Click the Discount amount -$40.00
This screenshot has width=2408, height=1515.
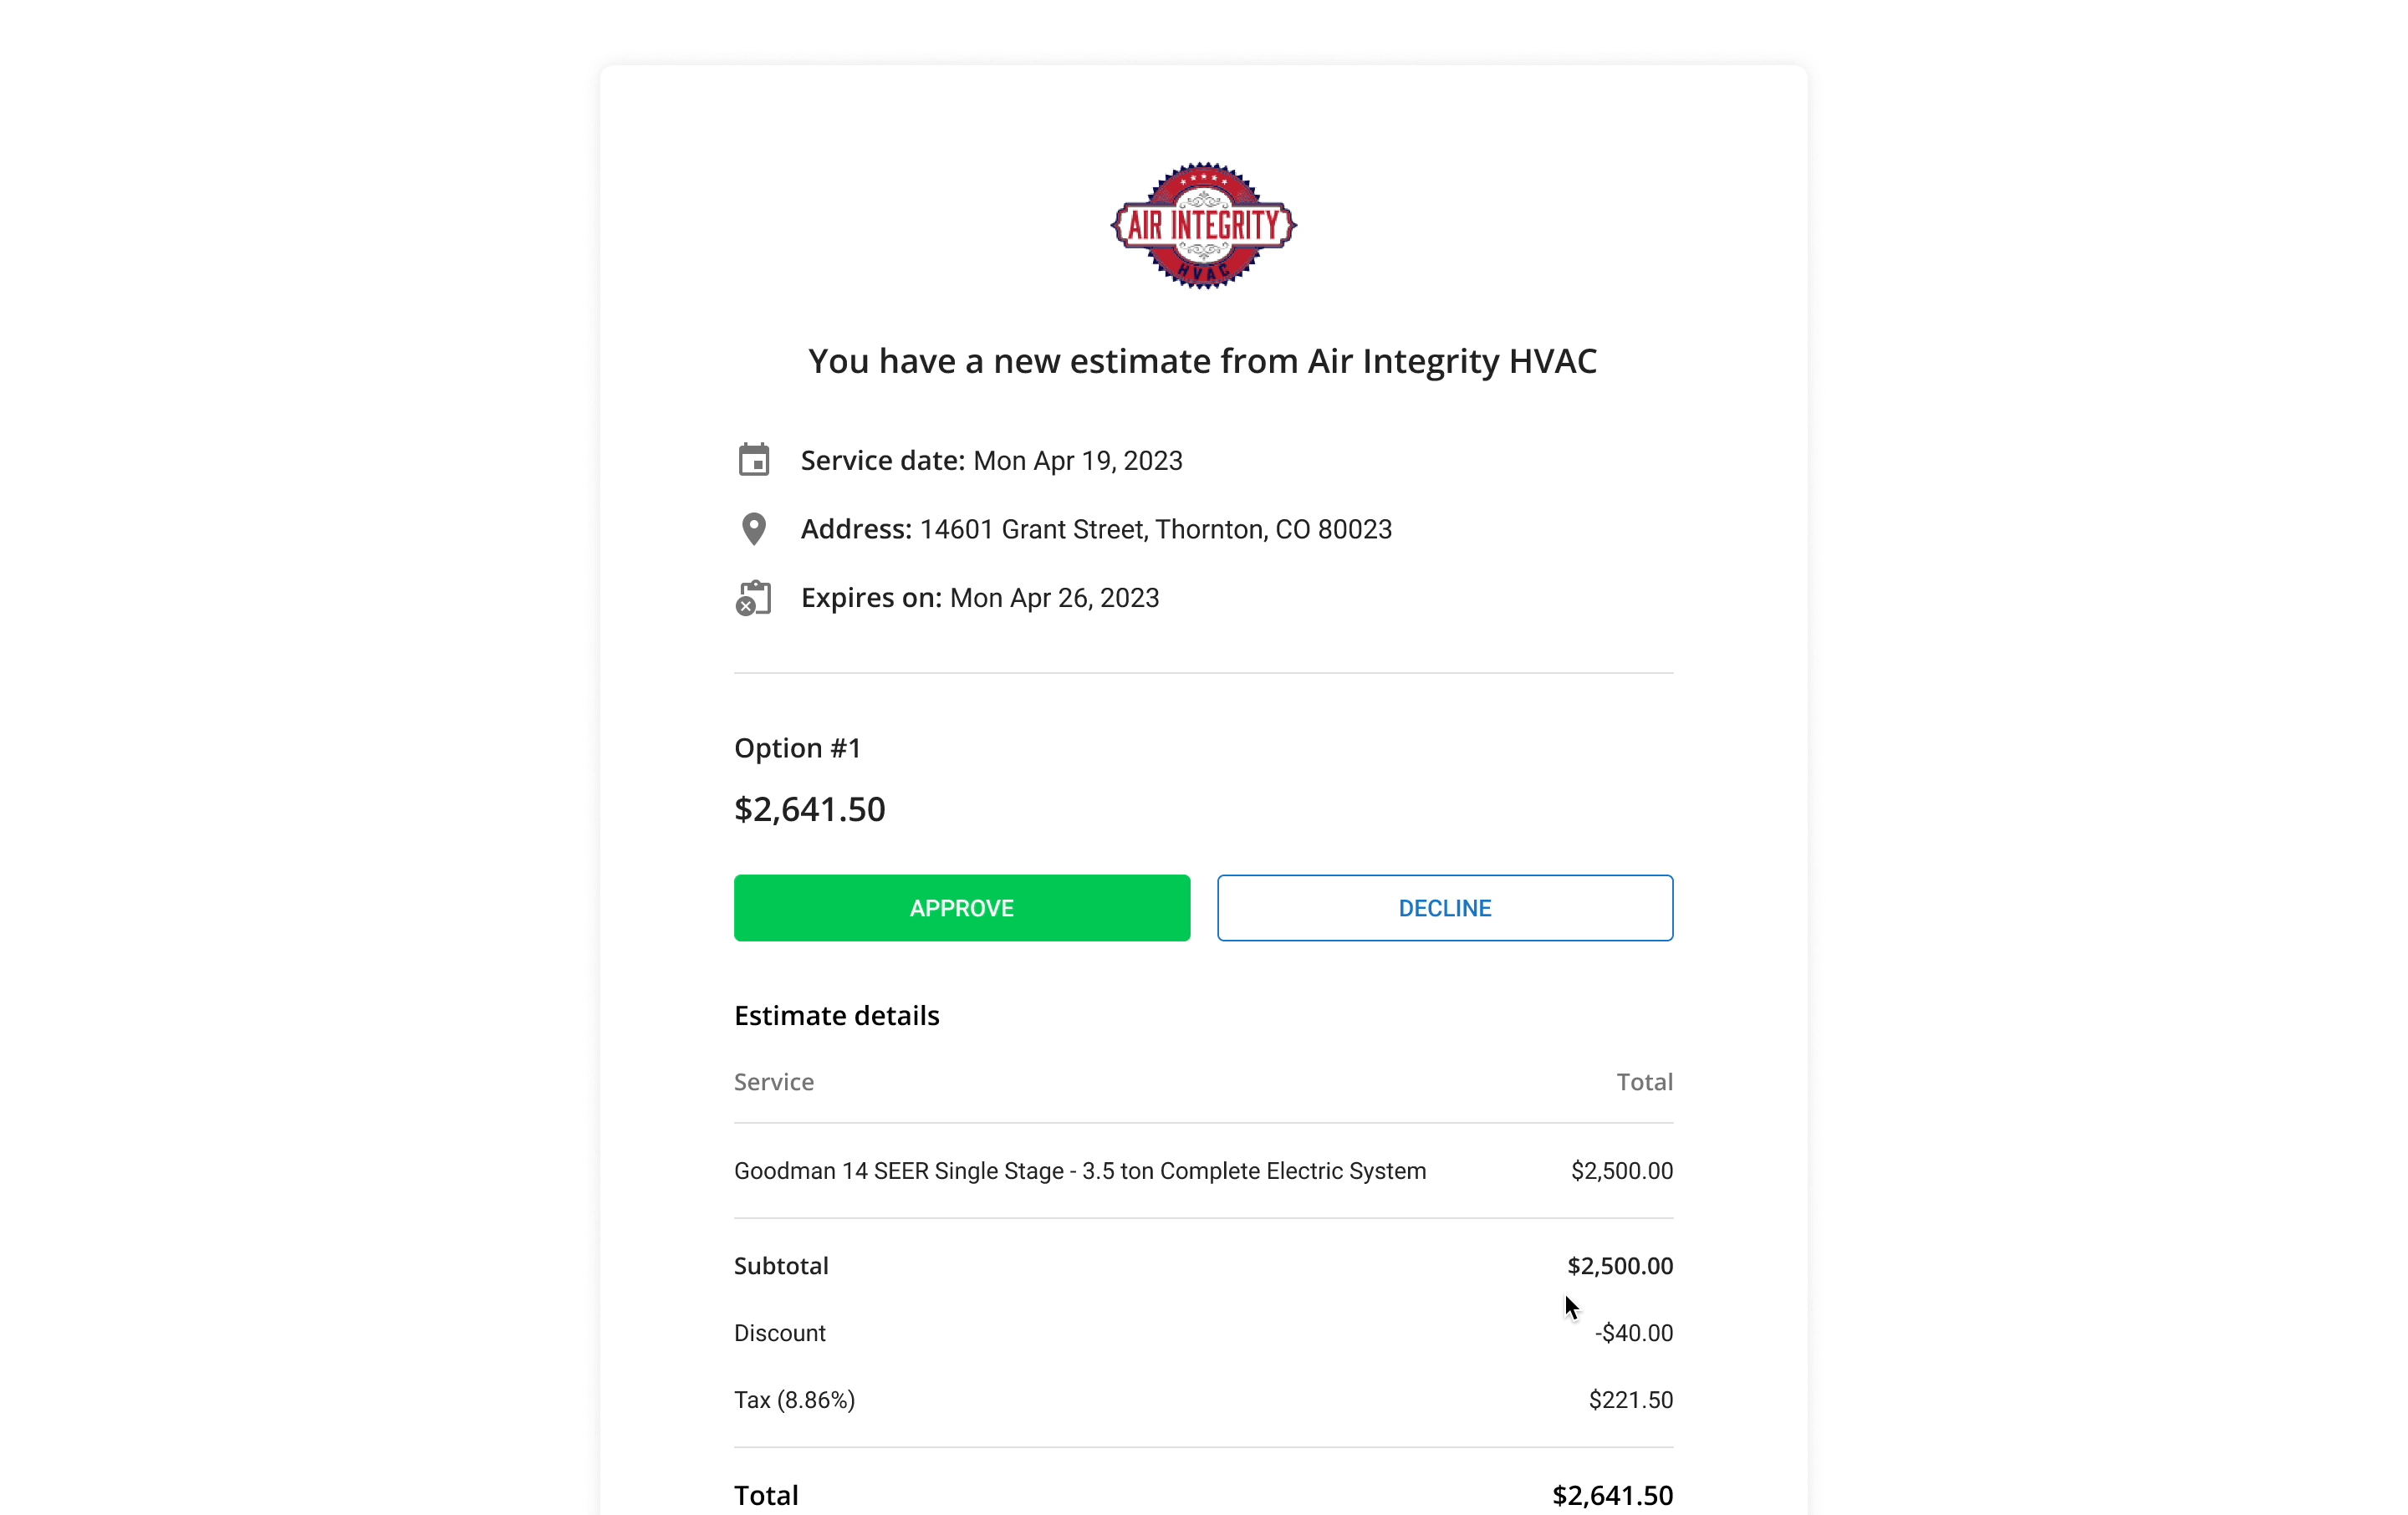pos(1633,1333)
